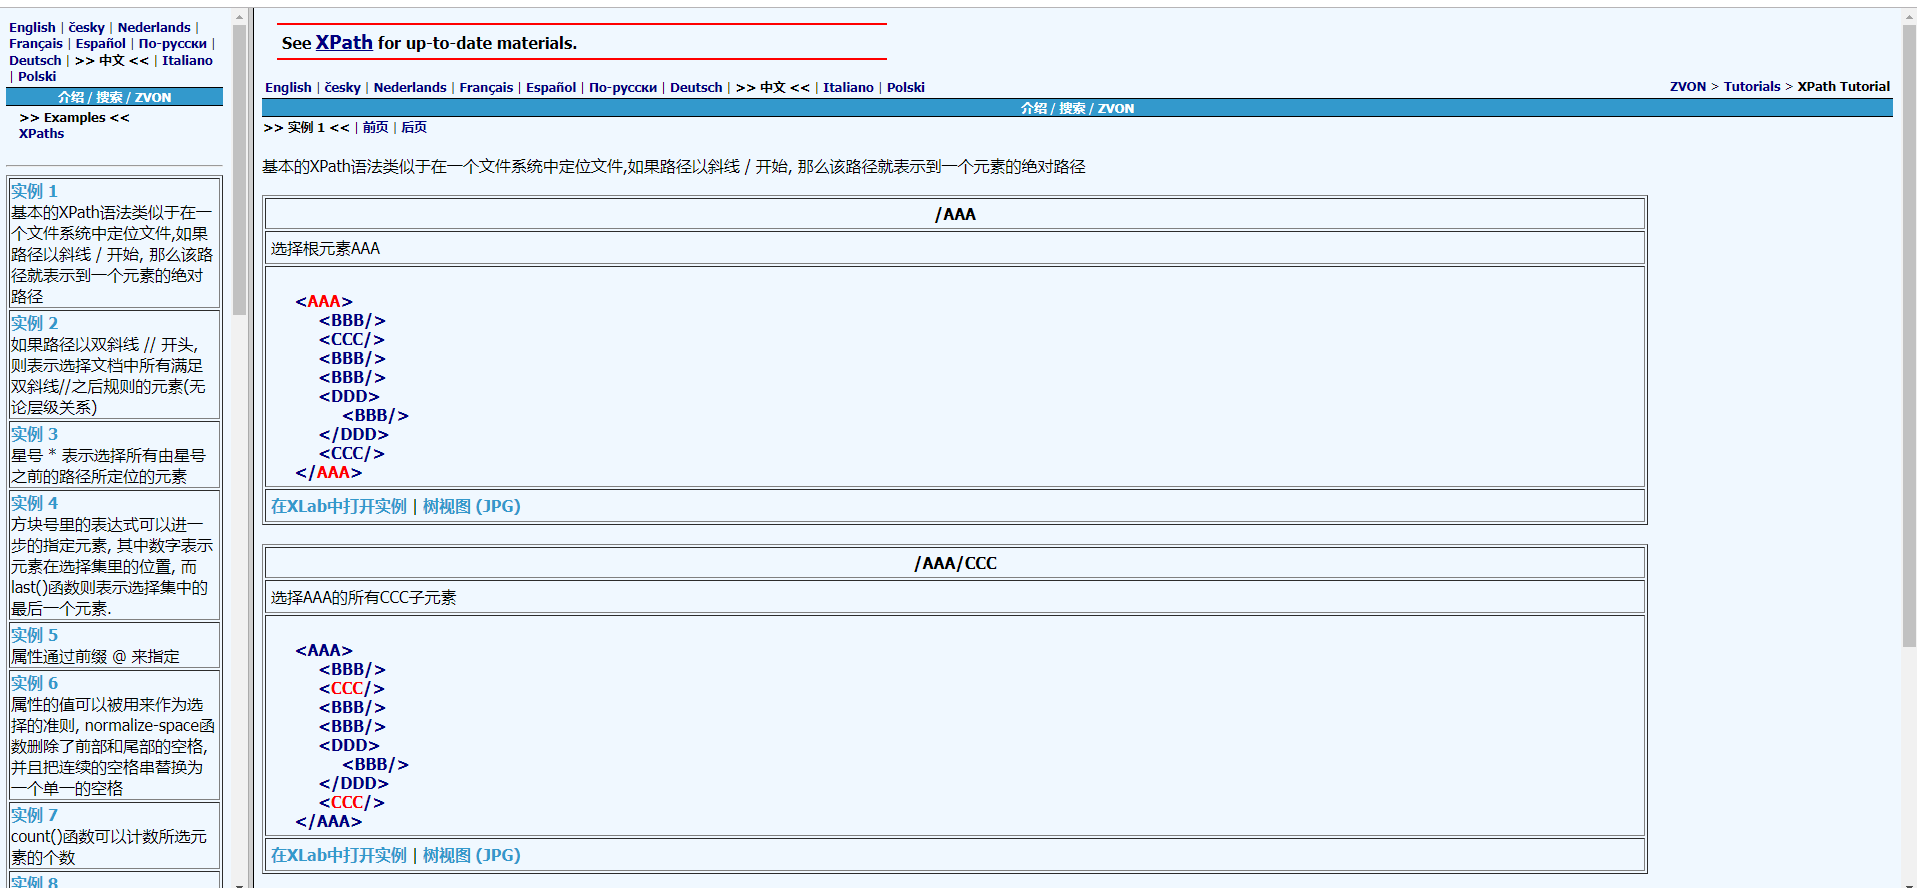Open ZVON in the breadcrumb trail
The height and width of the screenshot is (888, 1917).
coord(1688,86)
